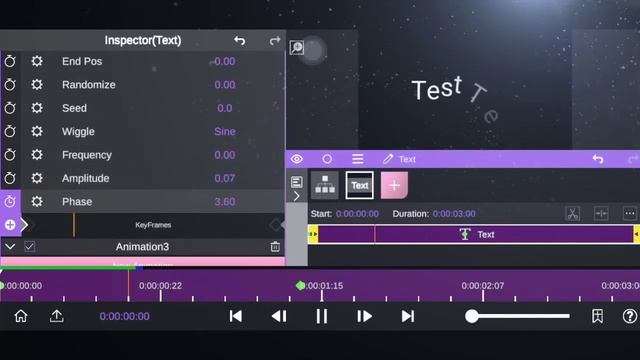Open the Seed gear settings
This screenshot has width=640, height=360.
point(37,108)
